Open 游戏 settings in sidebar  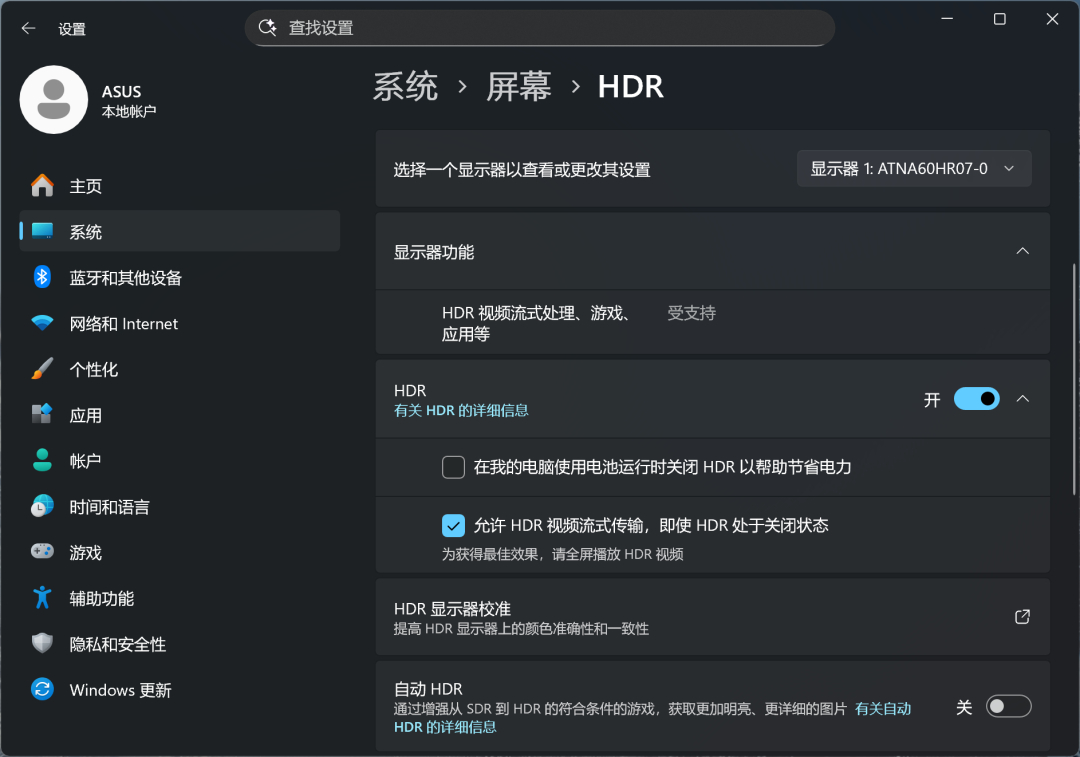[x=180, y=552]
